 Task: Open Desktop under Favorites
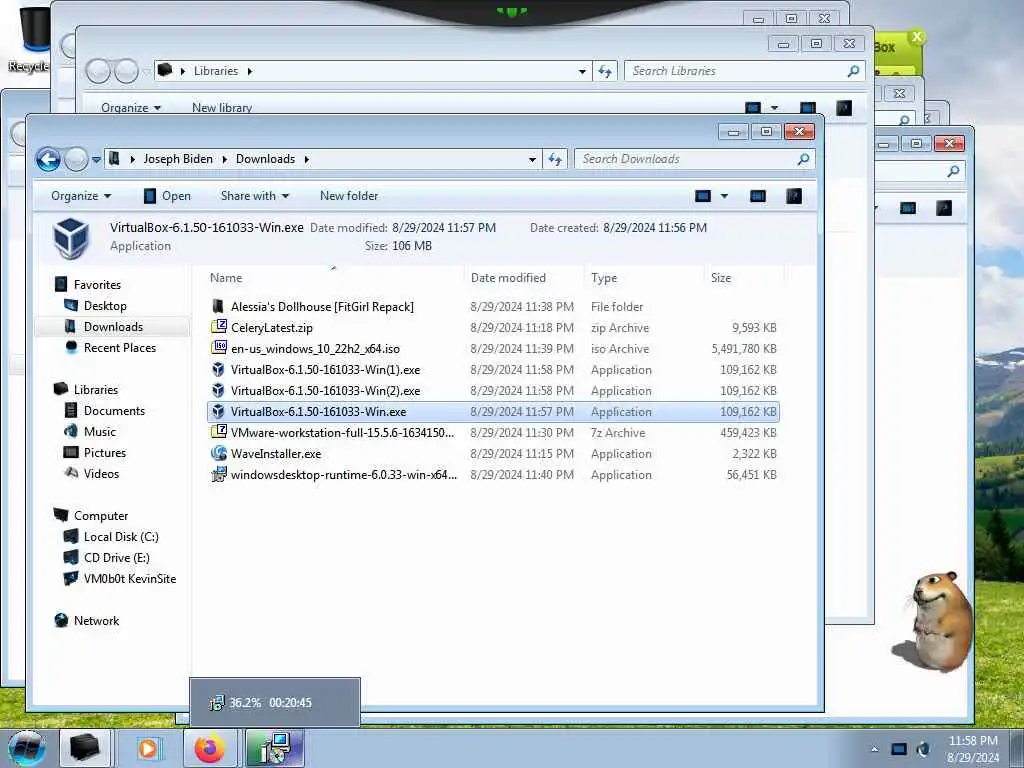(104, 306)
